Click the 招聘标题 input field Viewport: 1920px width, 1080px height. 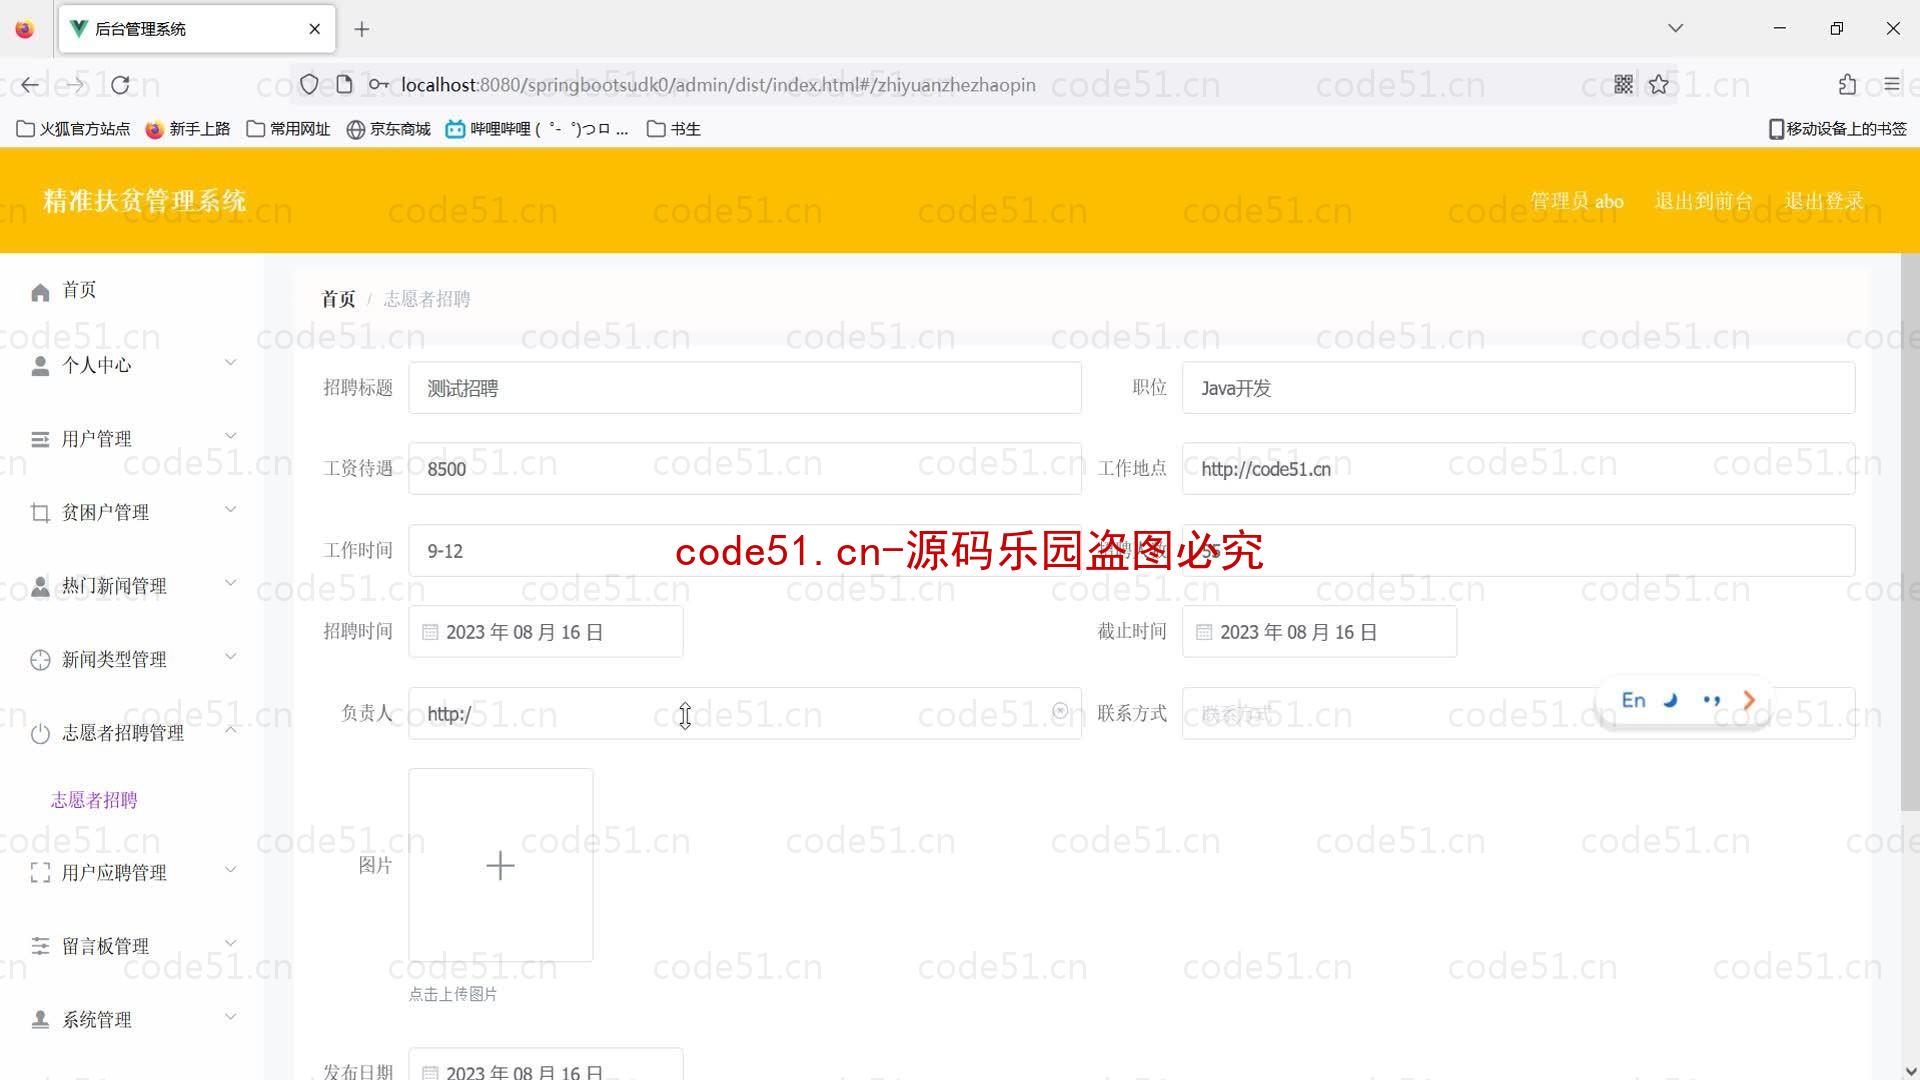[x=744, y=388]
